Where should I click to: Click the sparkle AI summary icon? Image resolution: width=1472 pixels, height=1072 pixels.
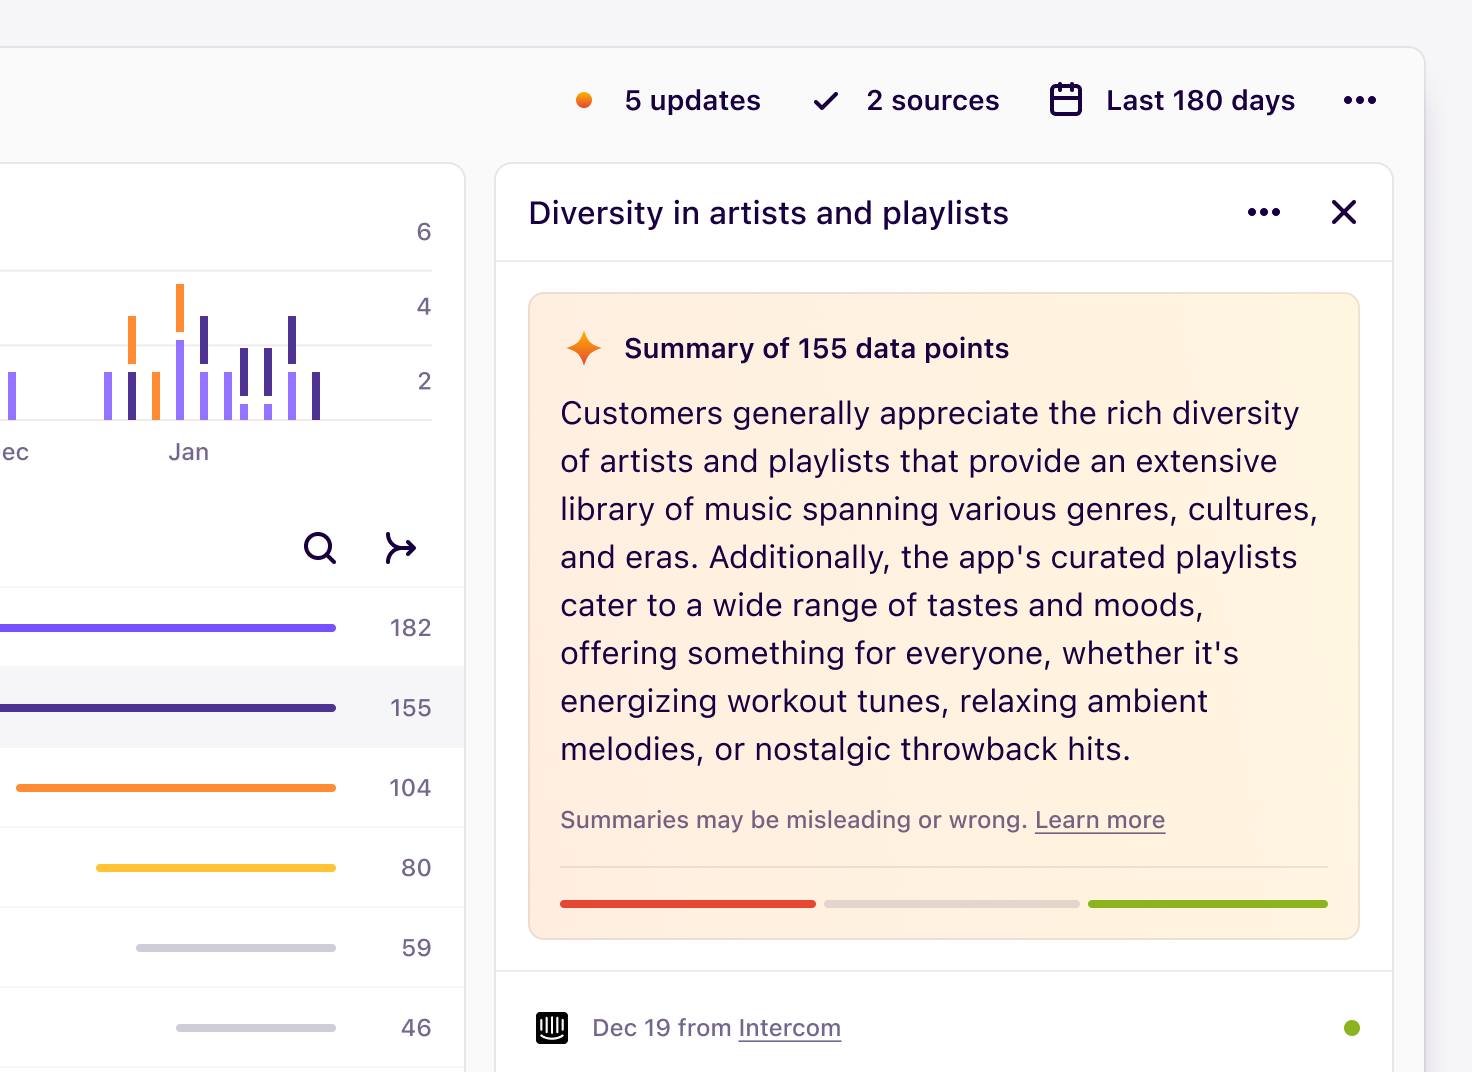583,348
